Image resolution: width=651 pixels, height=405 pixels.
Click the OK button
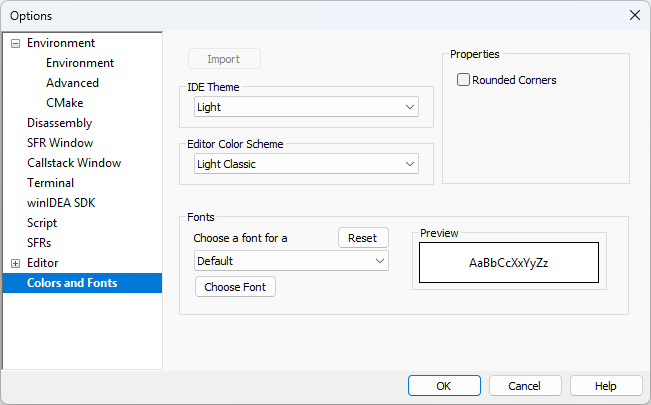click(444, 386)
